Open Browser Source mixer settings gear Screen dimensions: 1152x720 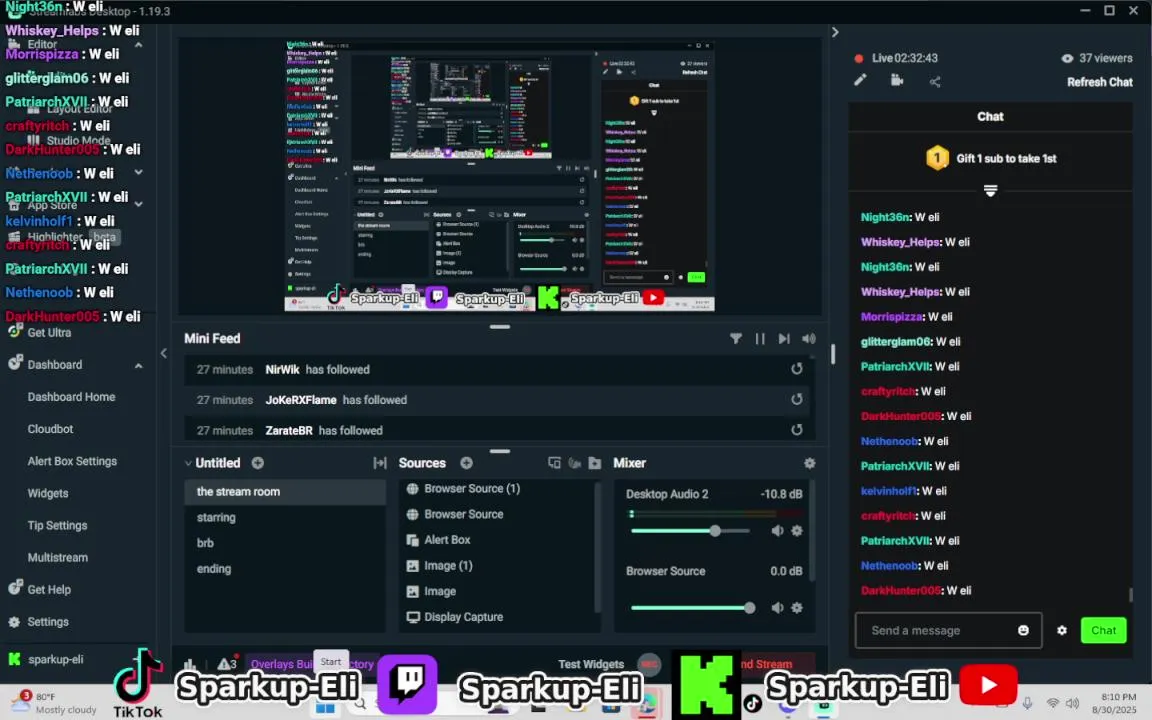click(x=797, y=608)
